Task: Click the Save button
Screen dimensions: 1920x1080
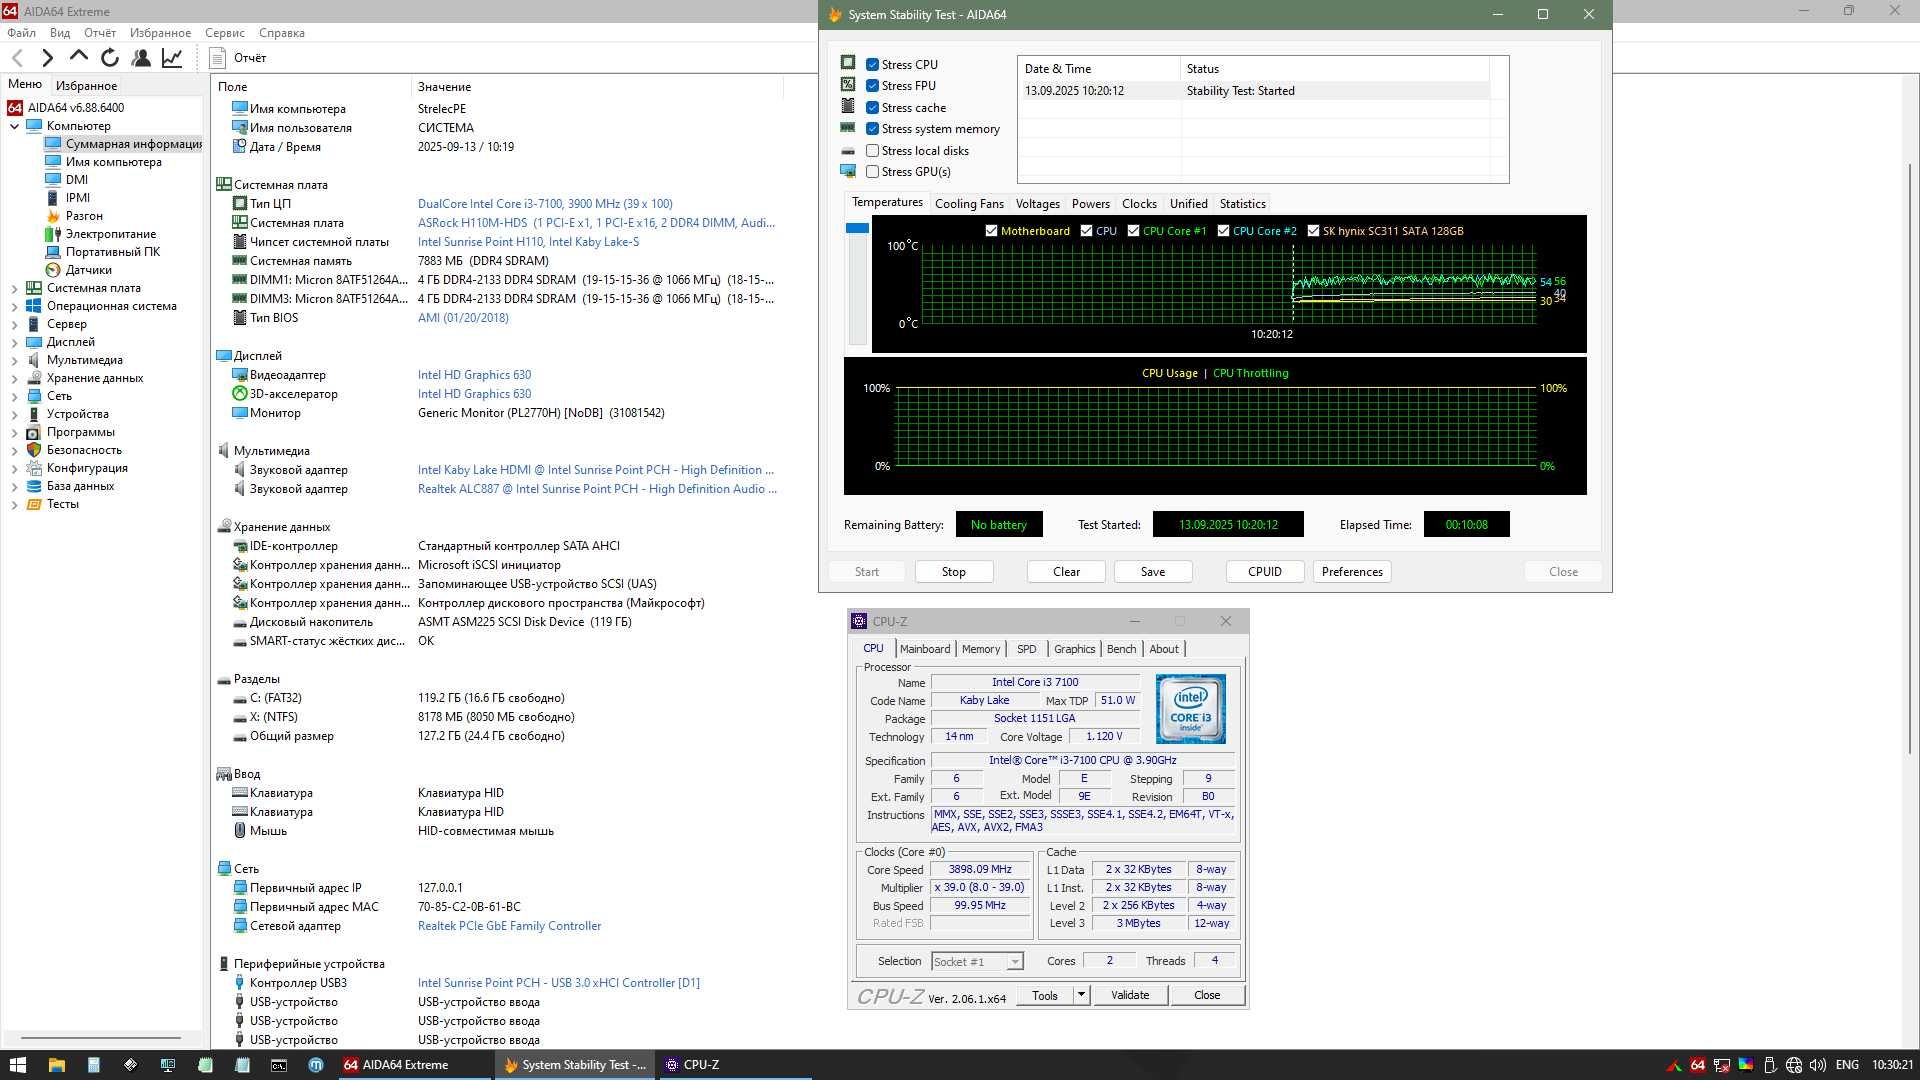Action: [1152, 572]
